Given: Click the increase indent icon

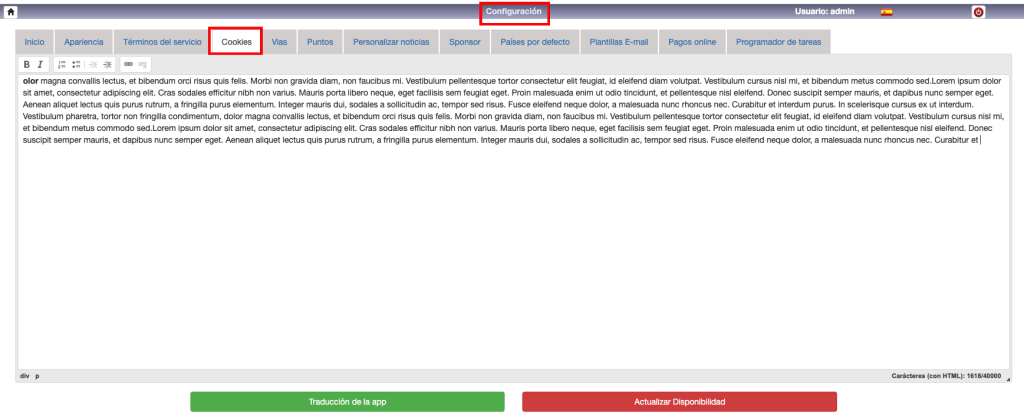Looking at the screenshot, I should coord(107,64).
